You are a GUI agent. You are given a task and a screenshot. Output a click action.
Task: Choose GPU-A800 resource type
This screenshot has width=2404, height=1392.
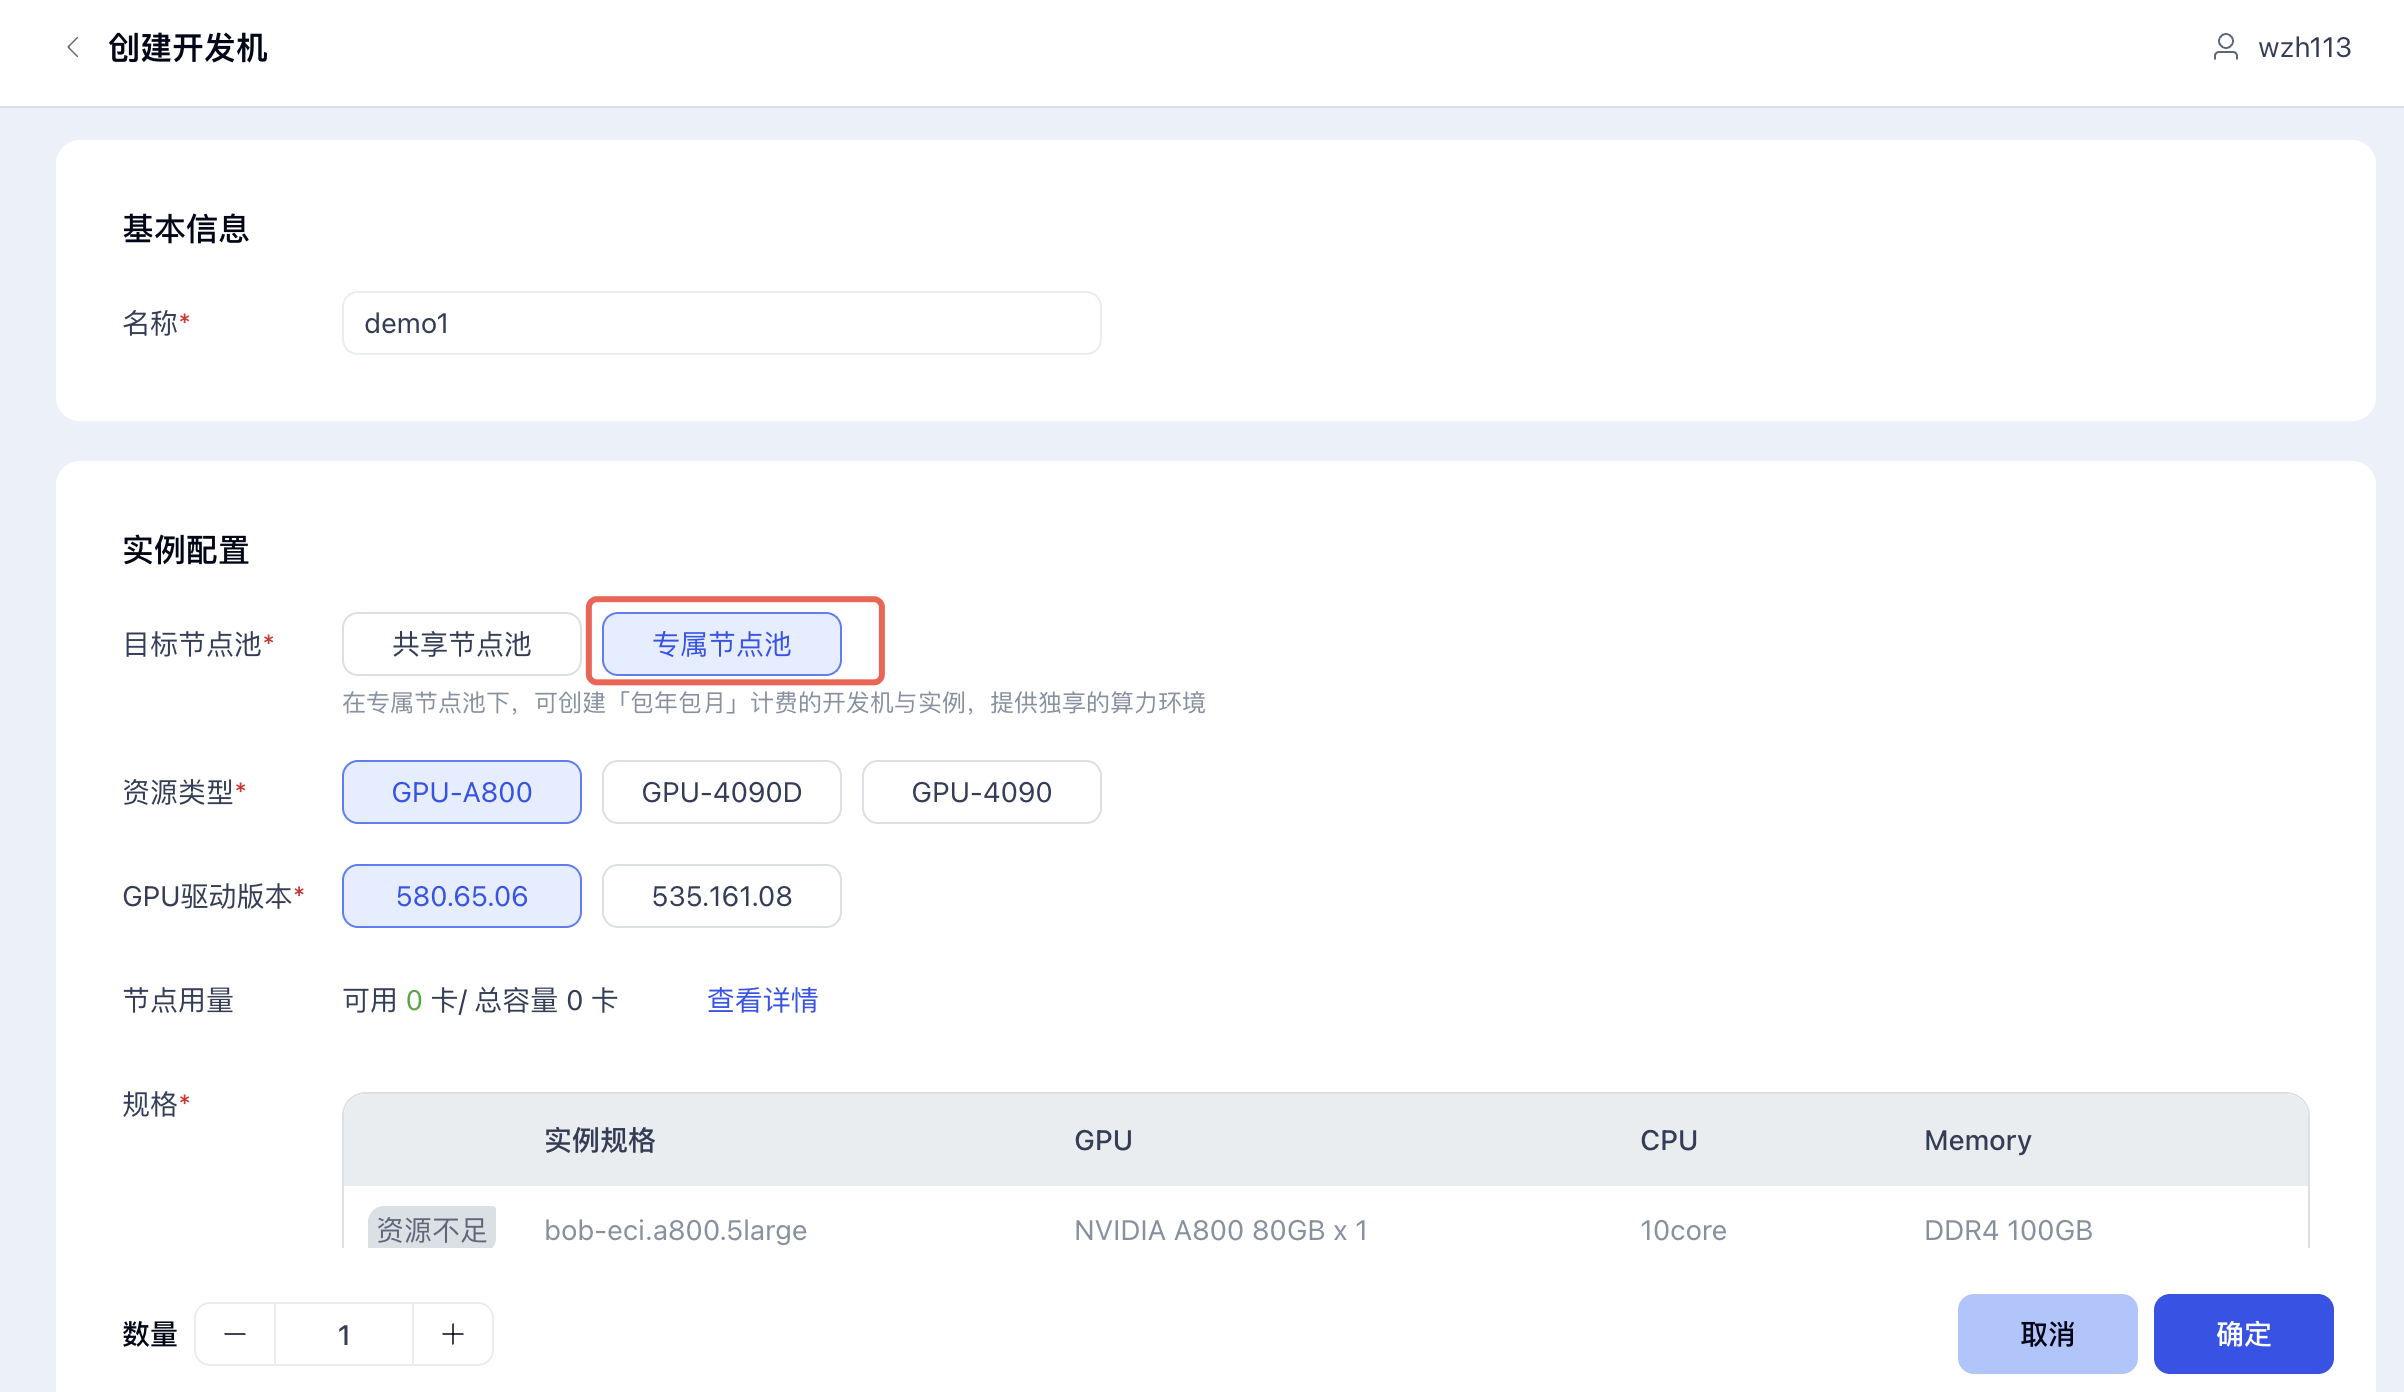[461, 792]
